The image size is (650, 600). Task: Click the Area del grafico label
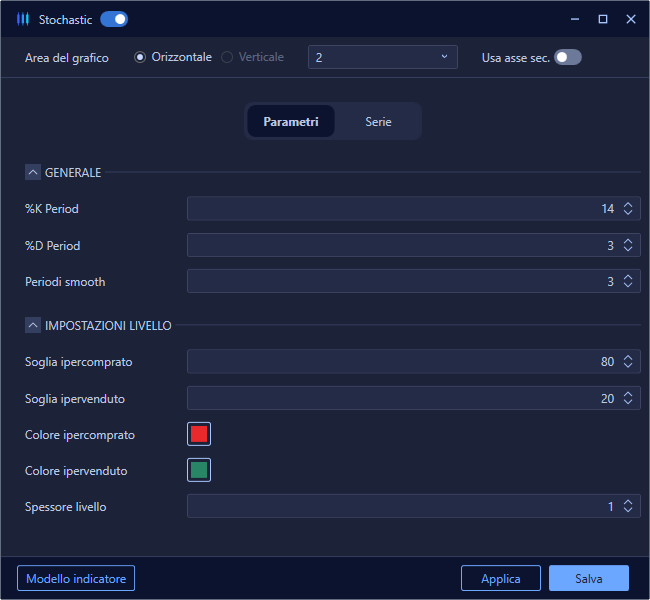(x=67, y=58)
